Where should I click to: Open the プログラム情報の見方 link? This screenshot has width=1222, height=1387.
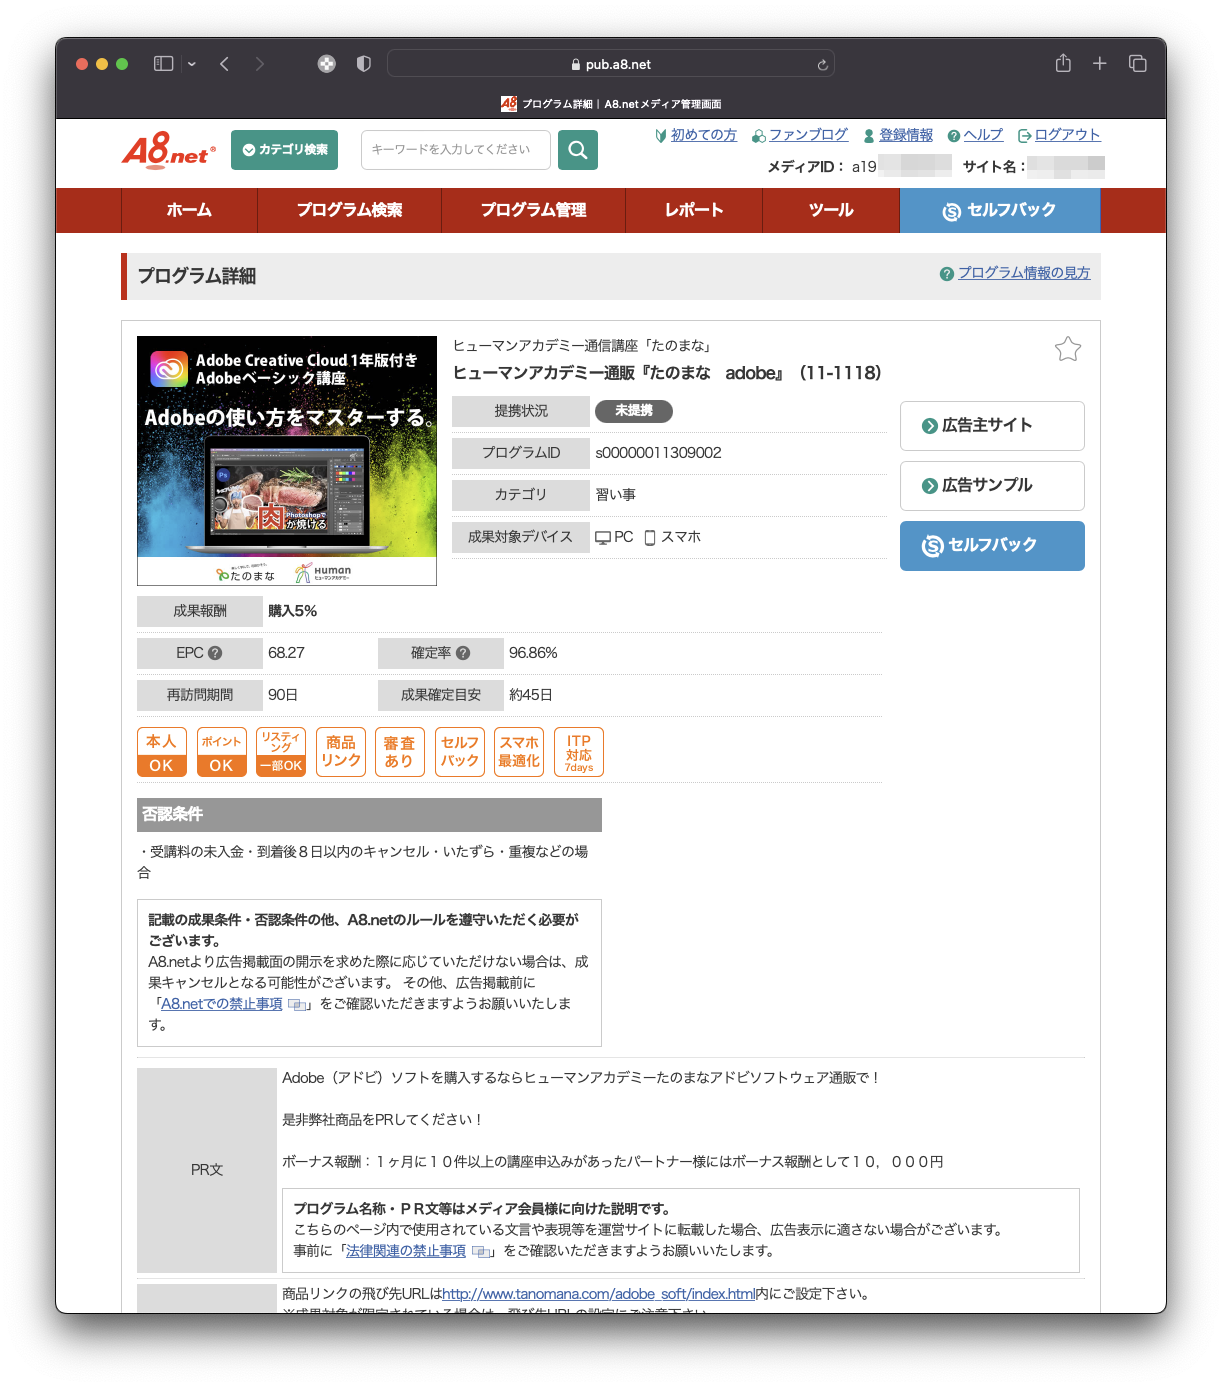click(1024, 273)
